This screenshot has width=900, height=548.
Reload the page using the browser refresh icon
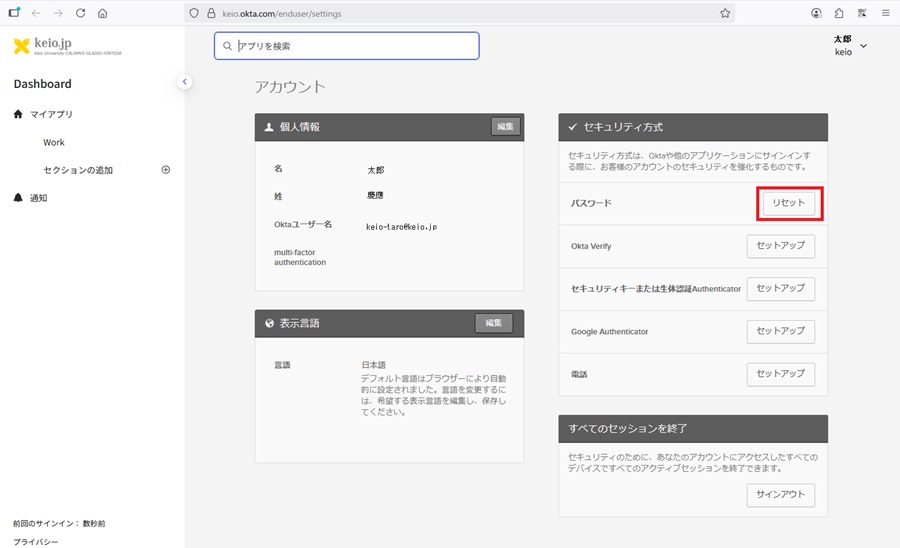pyautogui.click(x=80, y=13)
